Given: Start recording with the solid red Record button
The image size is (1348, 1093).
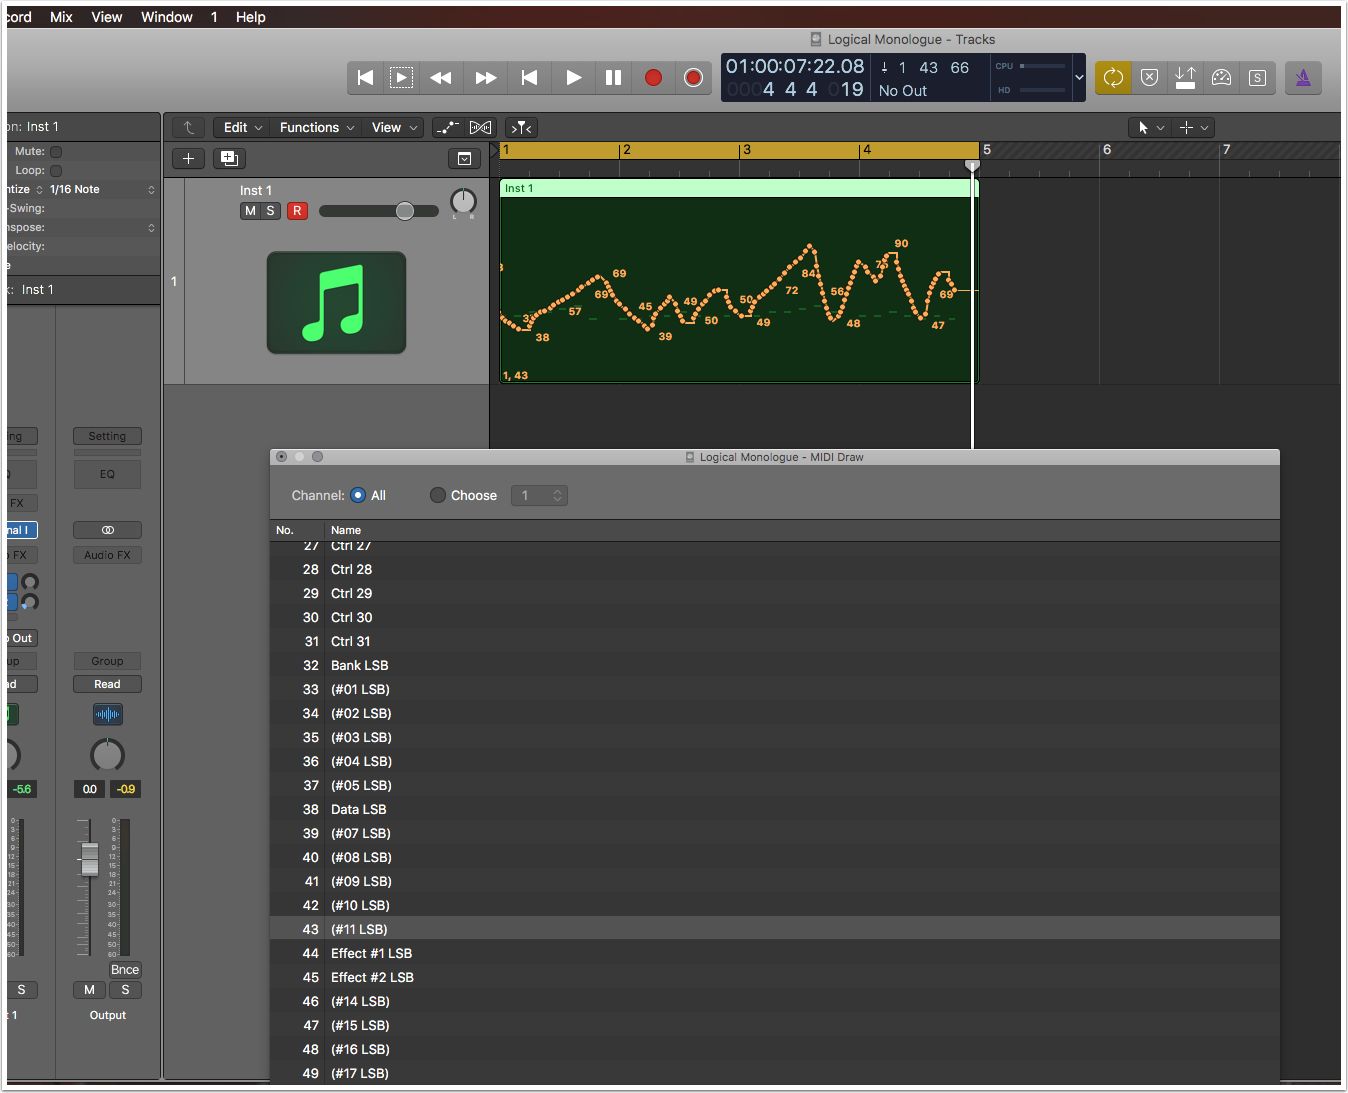Looking at the screenshot, I should [653, 78].
